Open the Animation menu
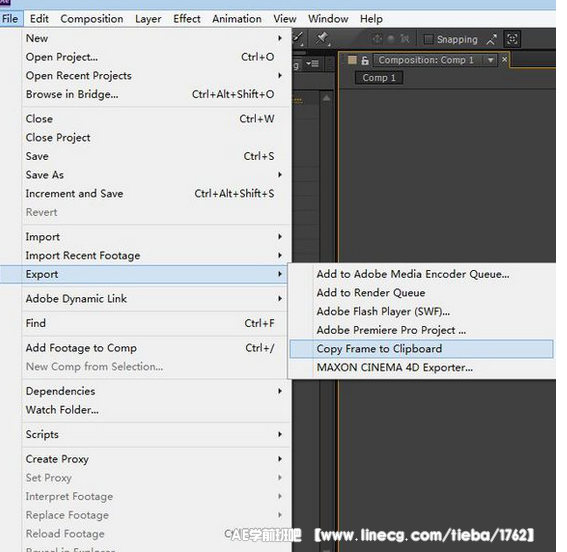The width and height of the screenshot is (567, 552). tap(237, 19)
